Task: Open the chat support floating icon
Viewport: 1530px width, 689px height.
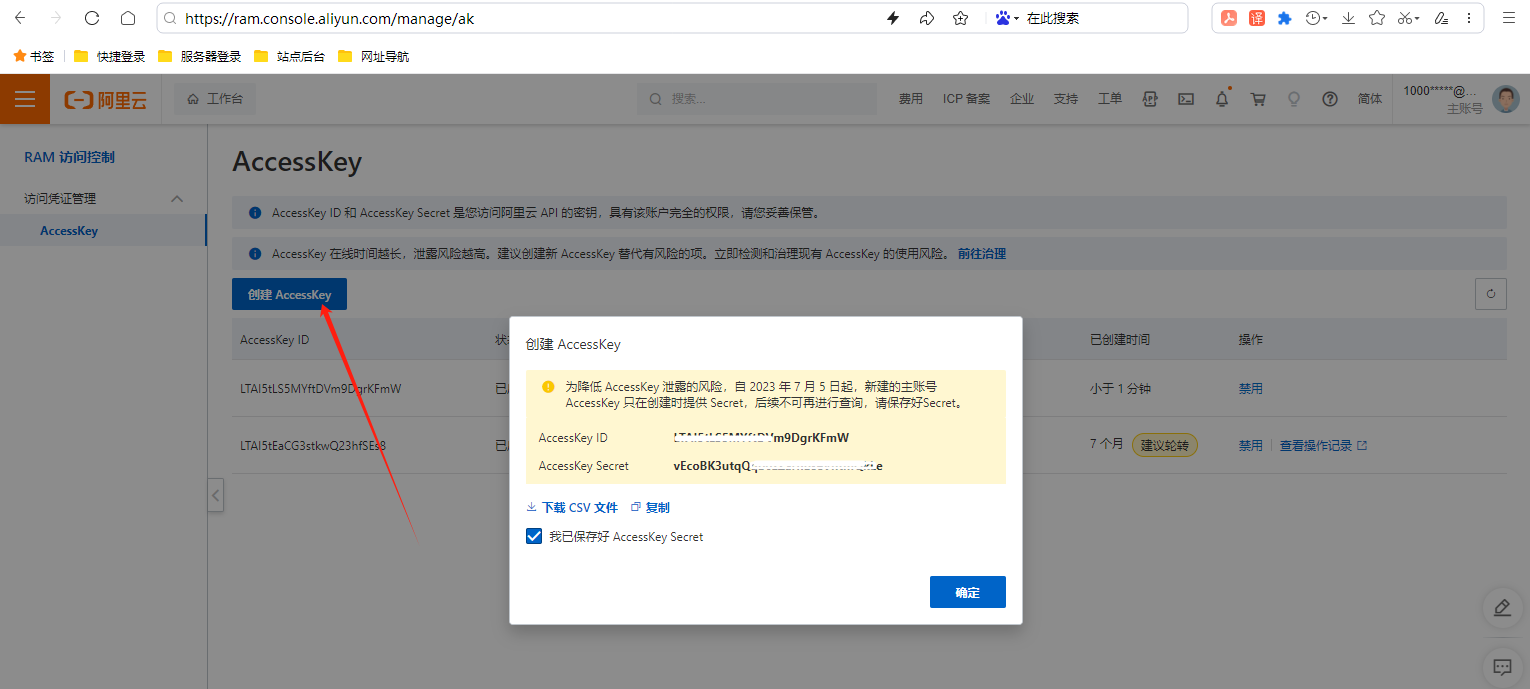Action: 1502,666
